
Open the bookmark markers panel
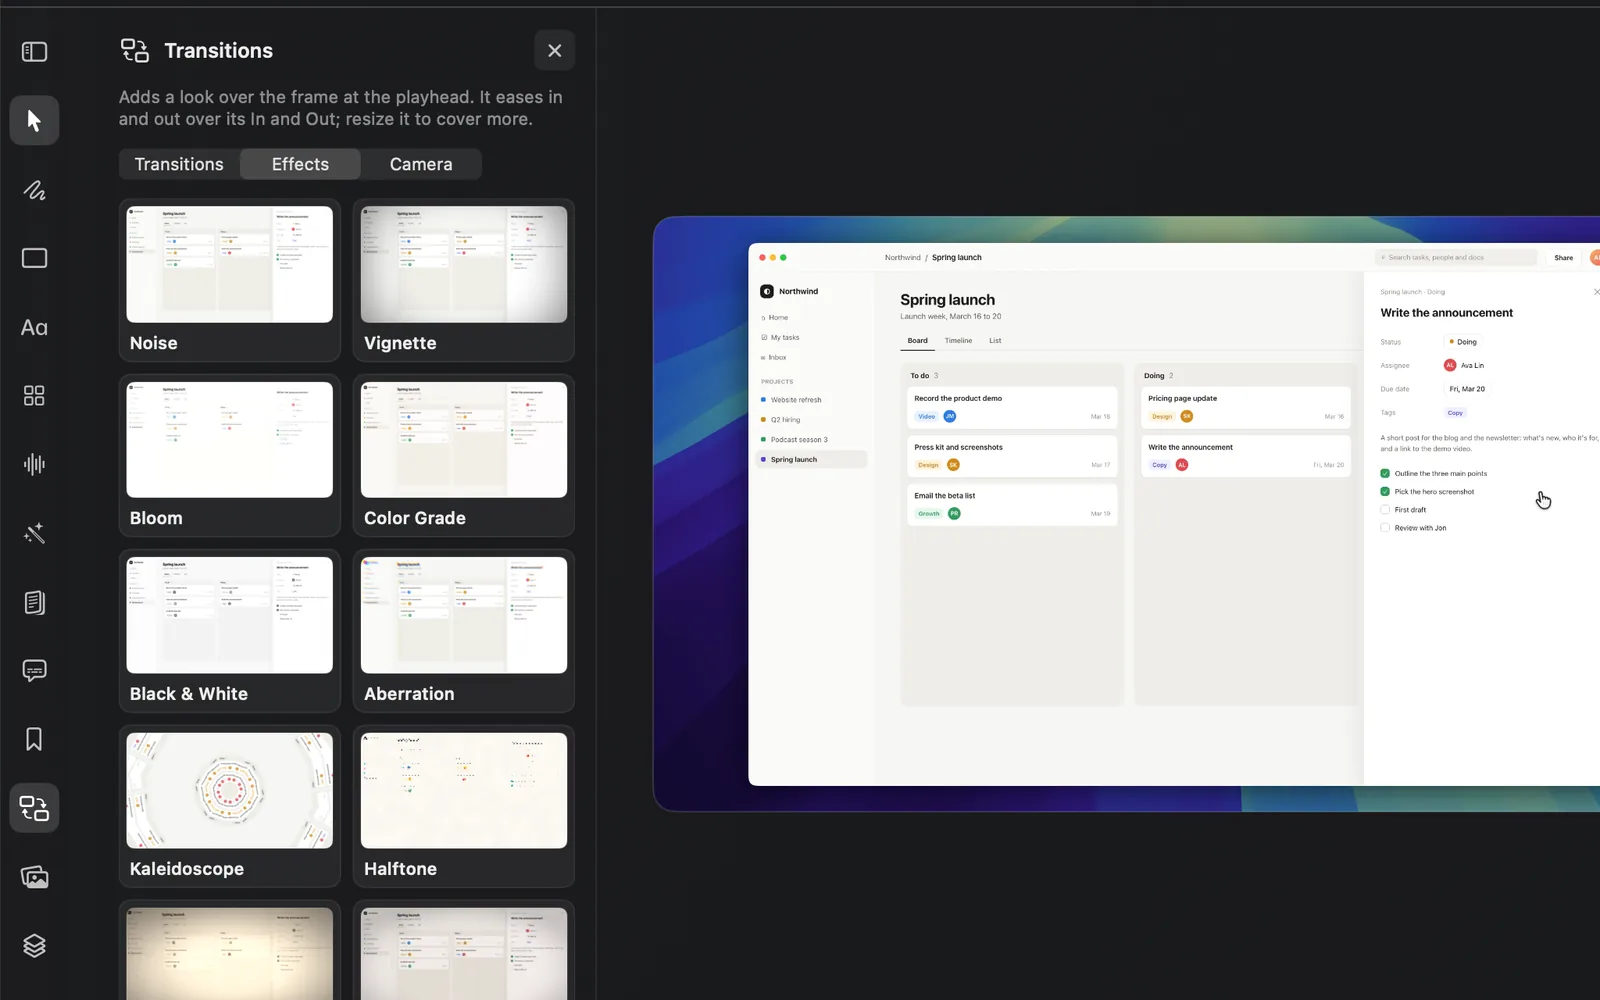point(34,739)
